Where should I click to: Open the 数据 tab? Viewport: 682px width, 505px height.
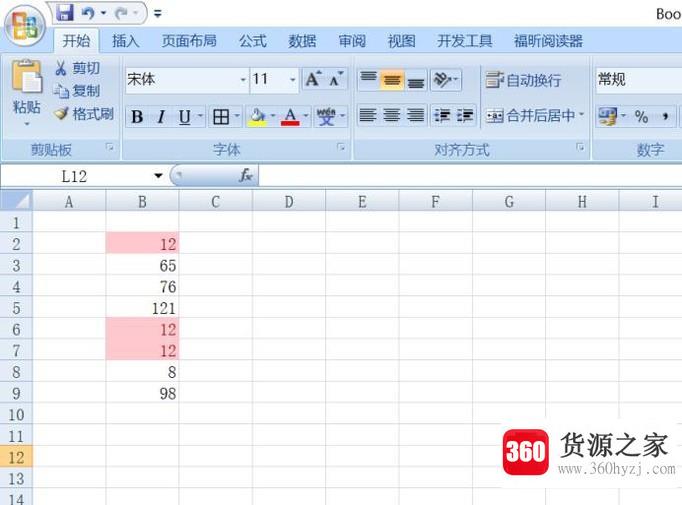(x=302, y=41)
